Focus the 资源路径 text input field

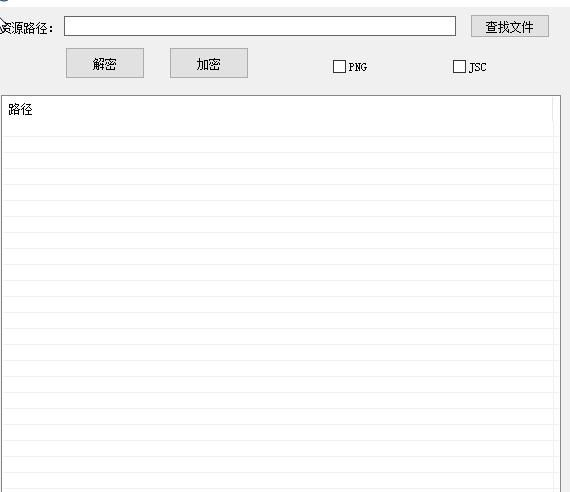click(x=260, y=26)
